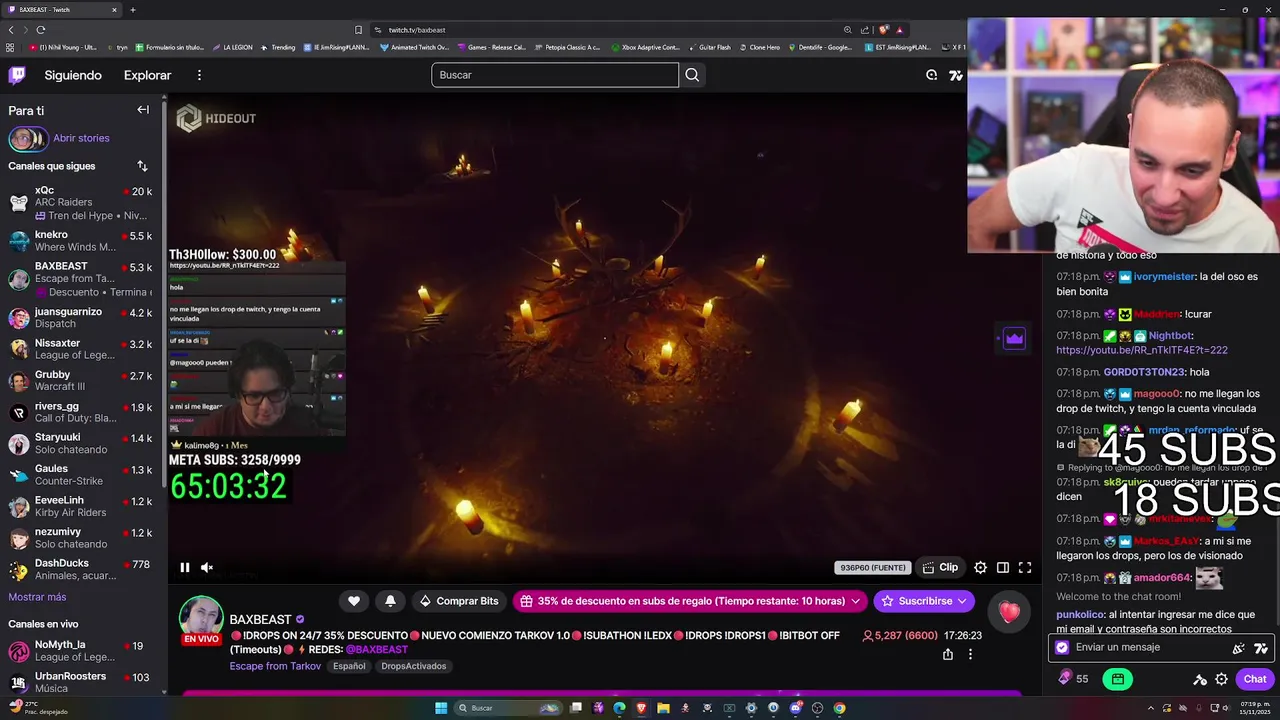Send message with Chat button
Screen dimensions: 1280x720
[x=1255, y=679]
